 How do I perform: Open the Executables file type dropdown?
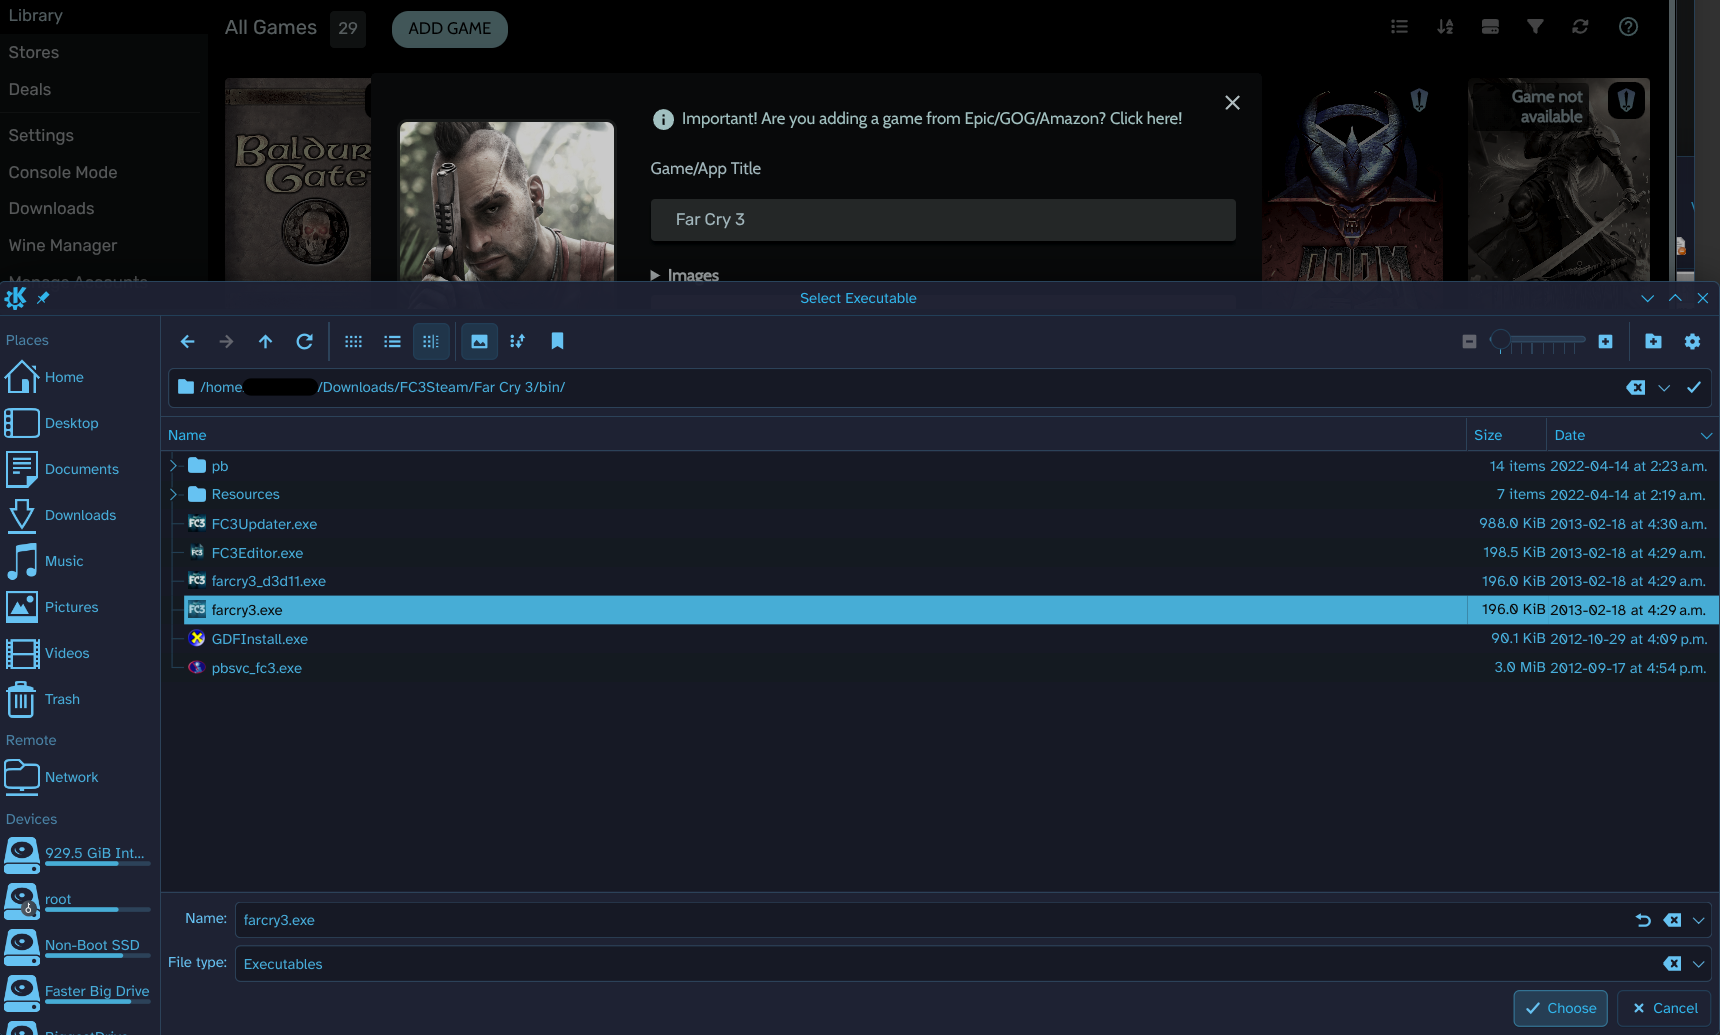[1698, 964]
